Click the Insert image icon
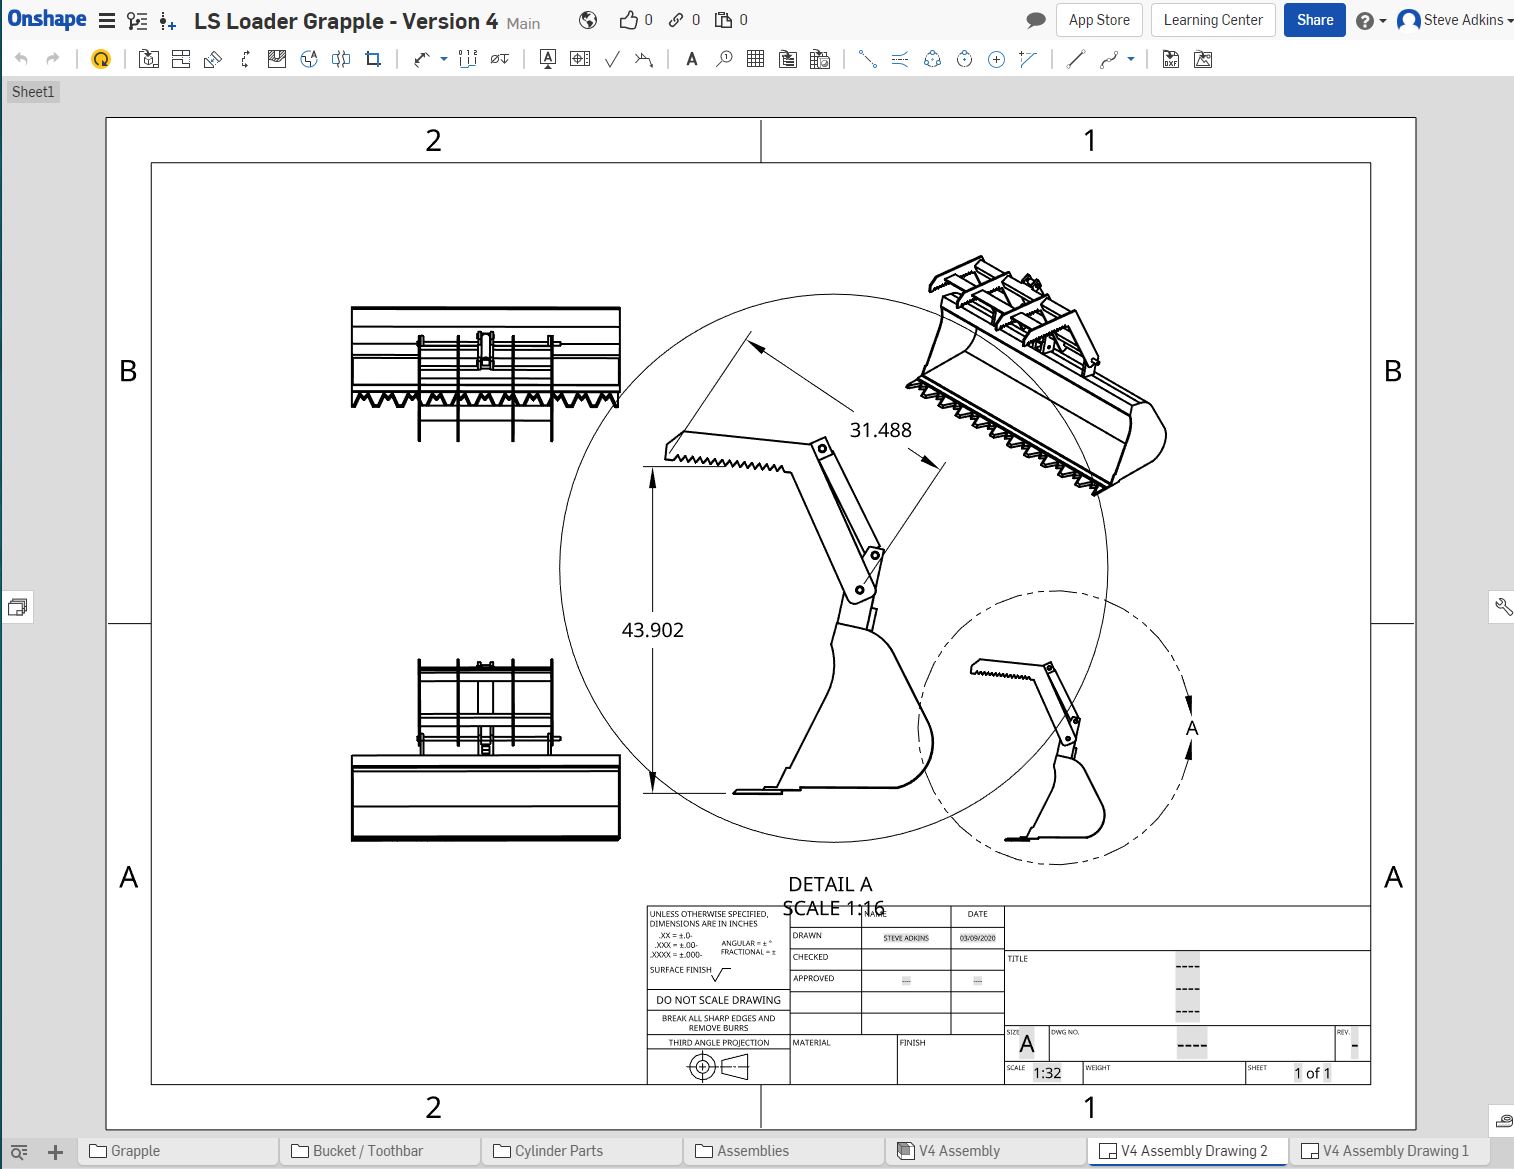1514x1169 pixels. click(1203, 60)
